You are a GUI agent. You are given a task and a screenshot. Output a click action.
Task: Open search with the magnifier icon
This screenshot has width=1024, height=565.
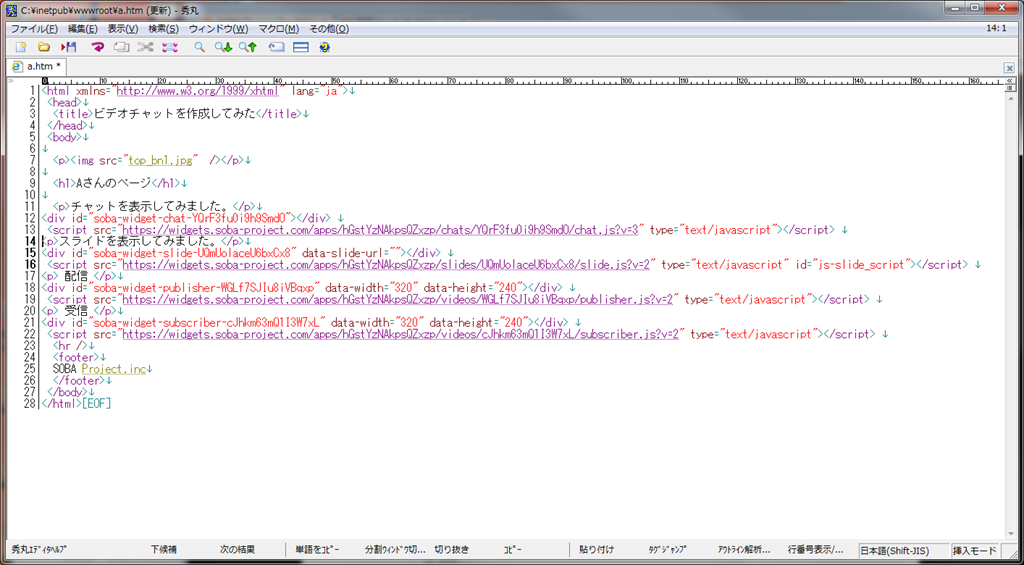200,47
